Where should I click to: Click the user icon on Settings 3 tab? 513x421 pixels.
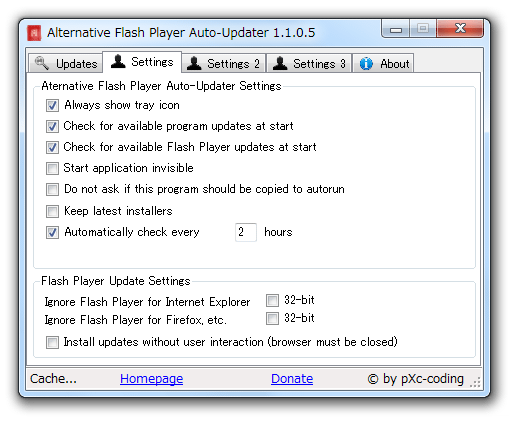point(280,63)
